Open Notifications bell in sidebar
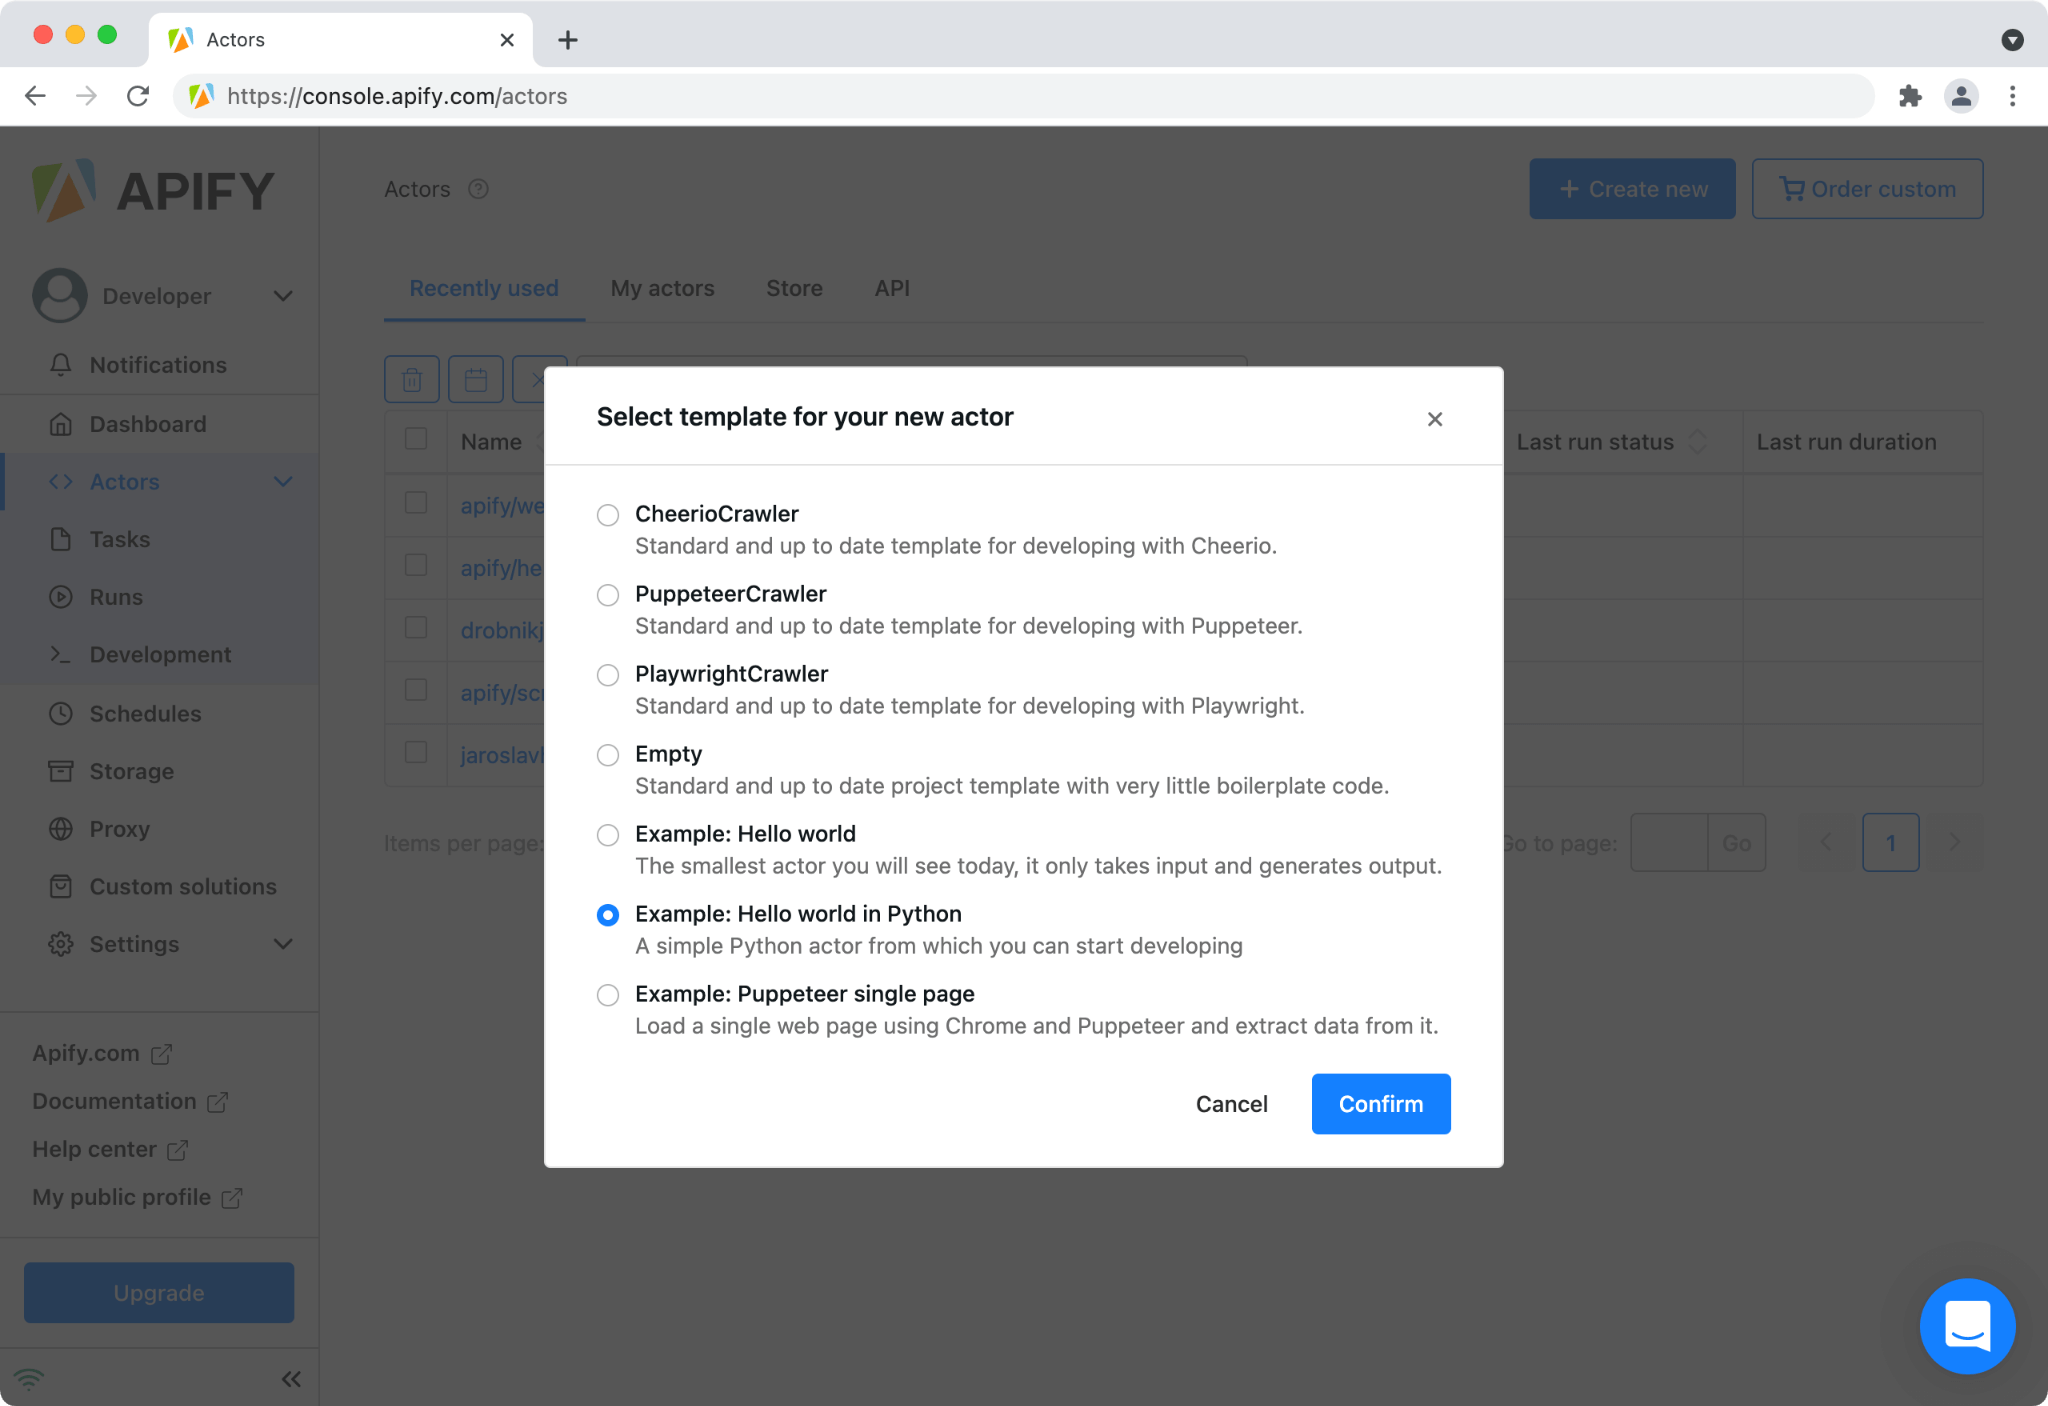This screenshot has height=1406, width=2048. [61, 365]
